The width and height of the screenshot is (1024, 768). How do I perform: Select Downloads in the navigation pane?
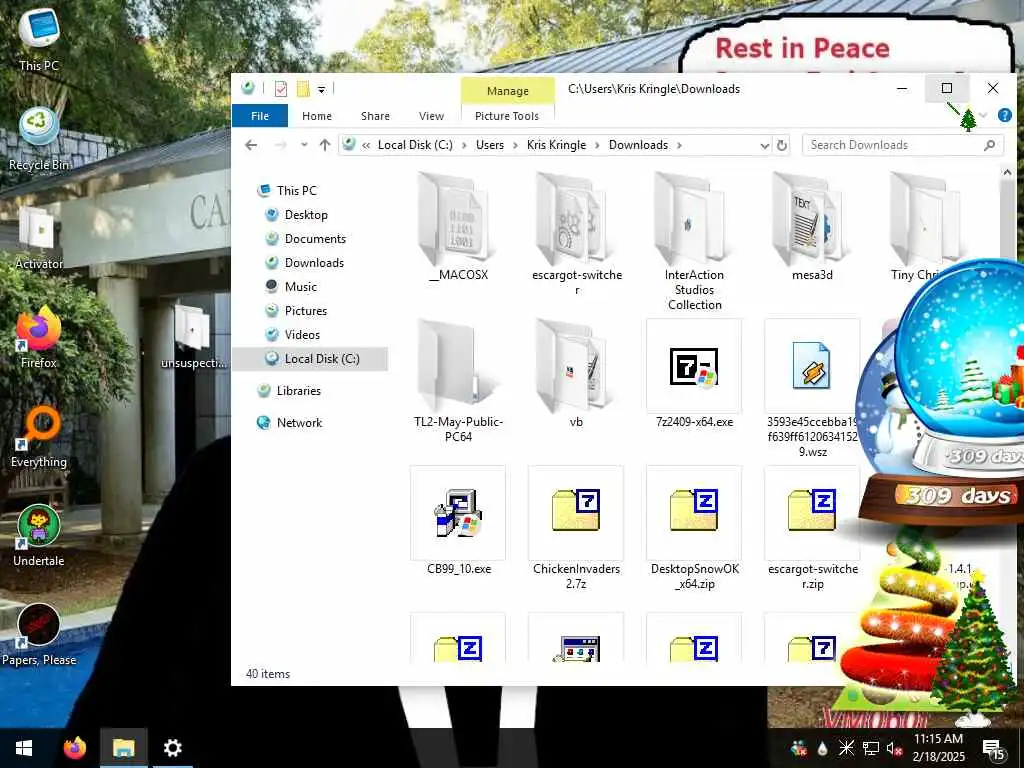pos(314,263)
